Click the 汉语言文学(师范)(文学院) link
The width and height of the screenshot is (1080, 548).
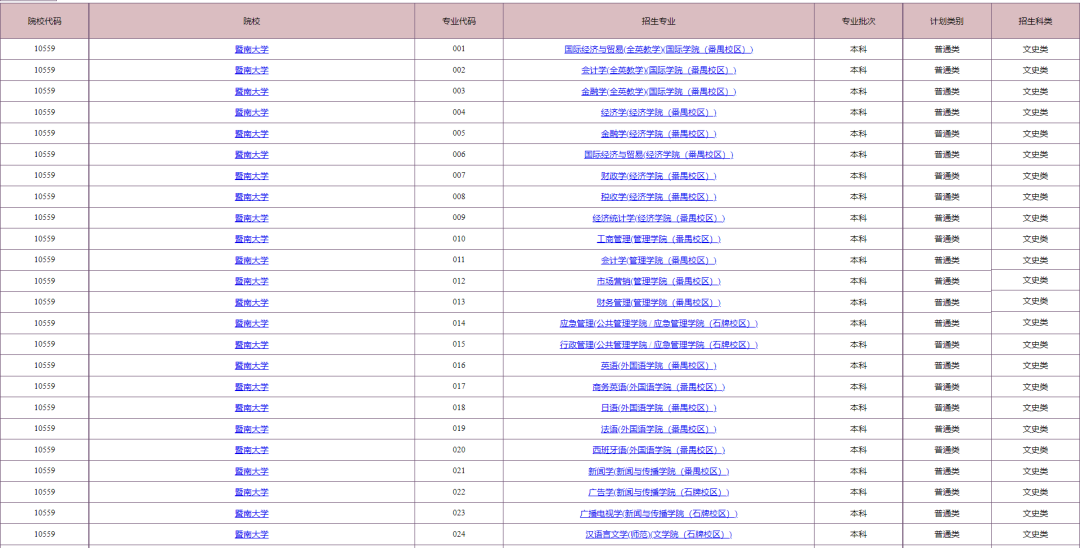click(x=658, y=534)
